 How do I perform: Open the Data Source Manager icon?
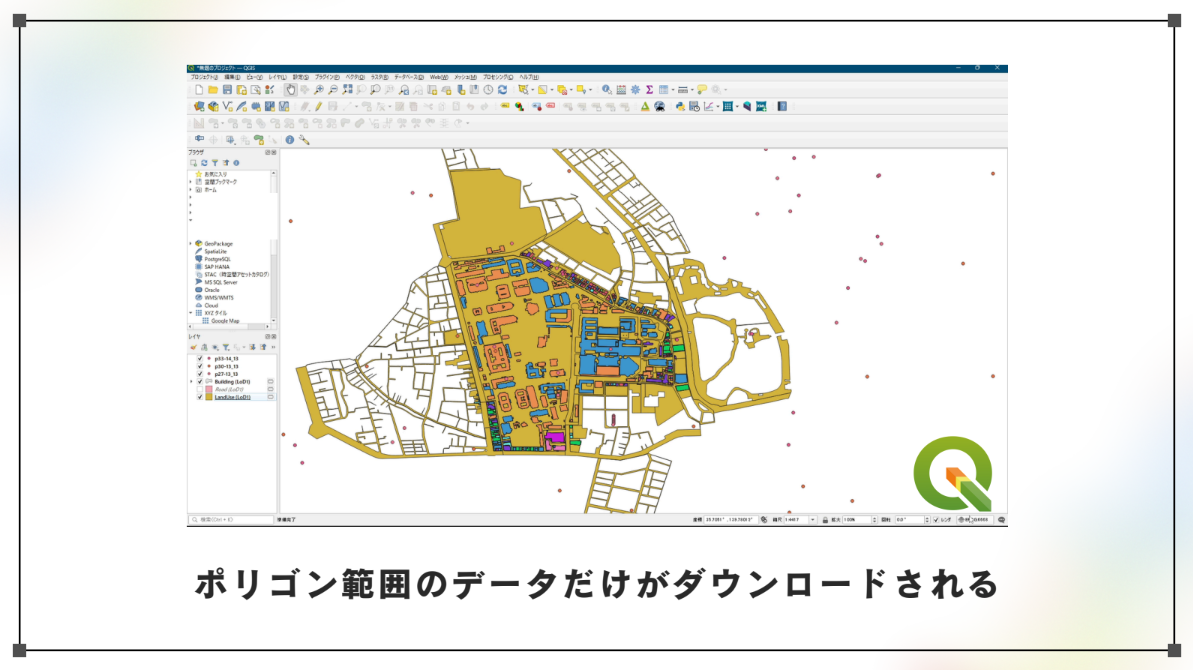point(199,106)
